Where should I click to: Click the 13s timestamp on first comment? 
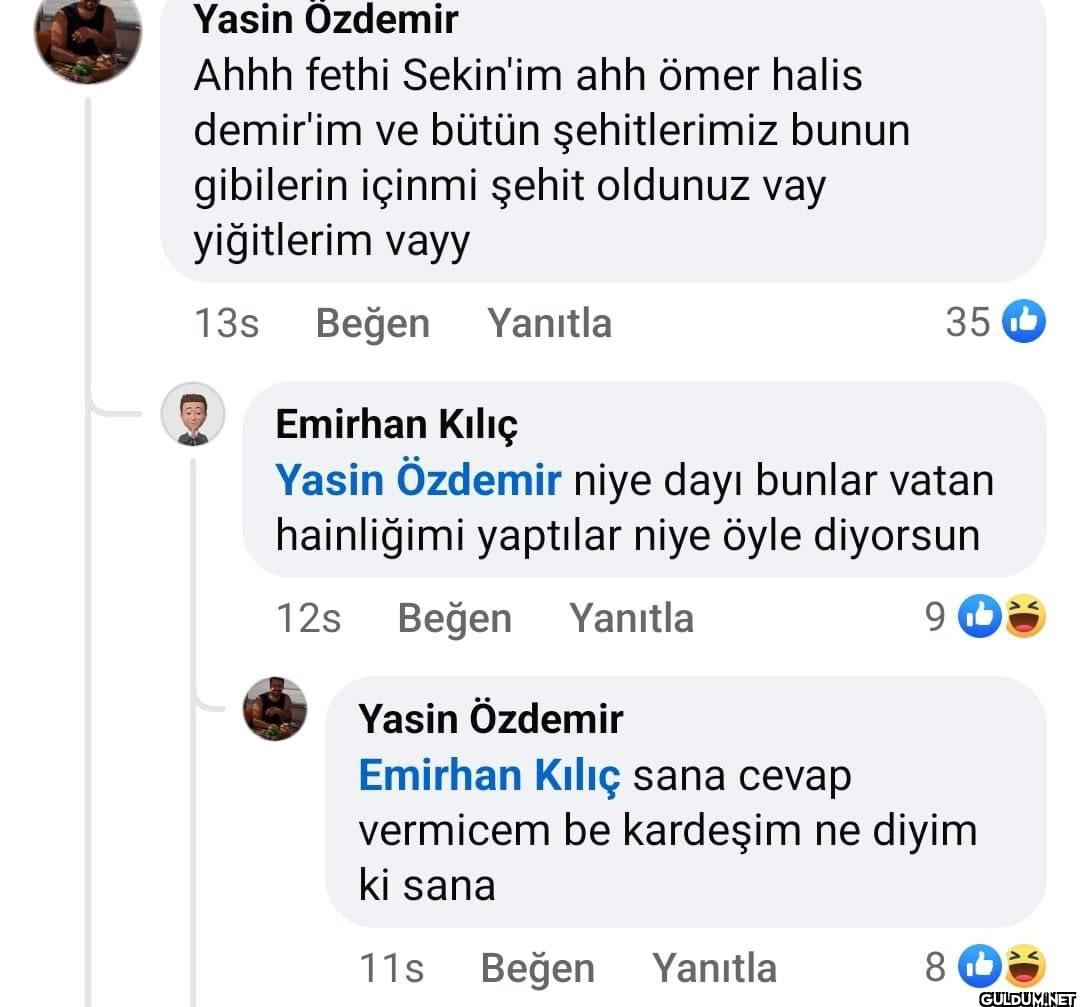[226, 323]
